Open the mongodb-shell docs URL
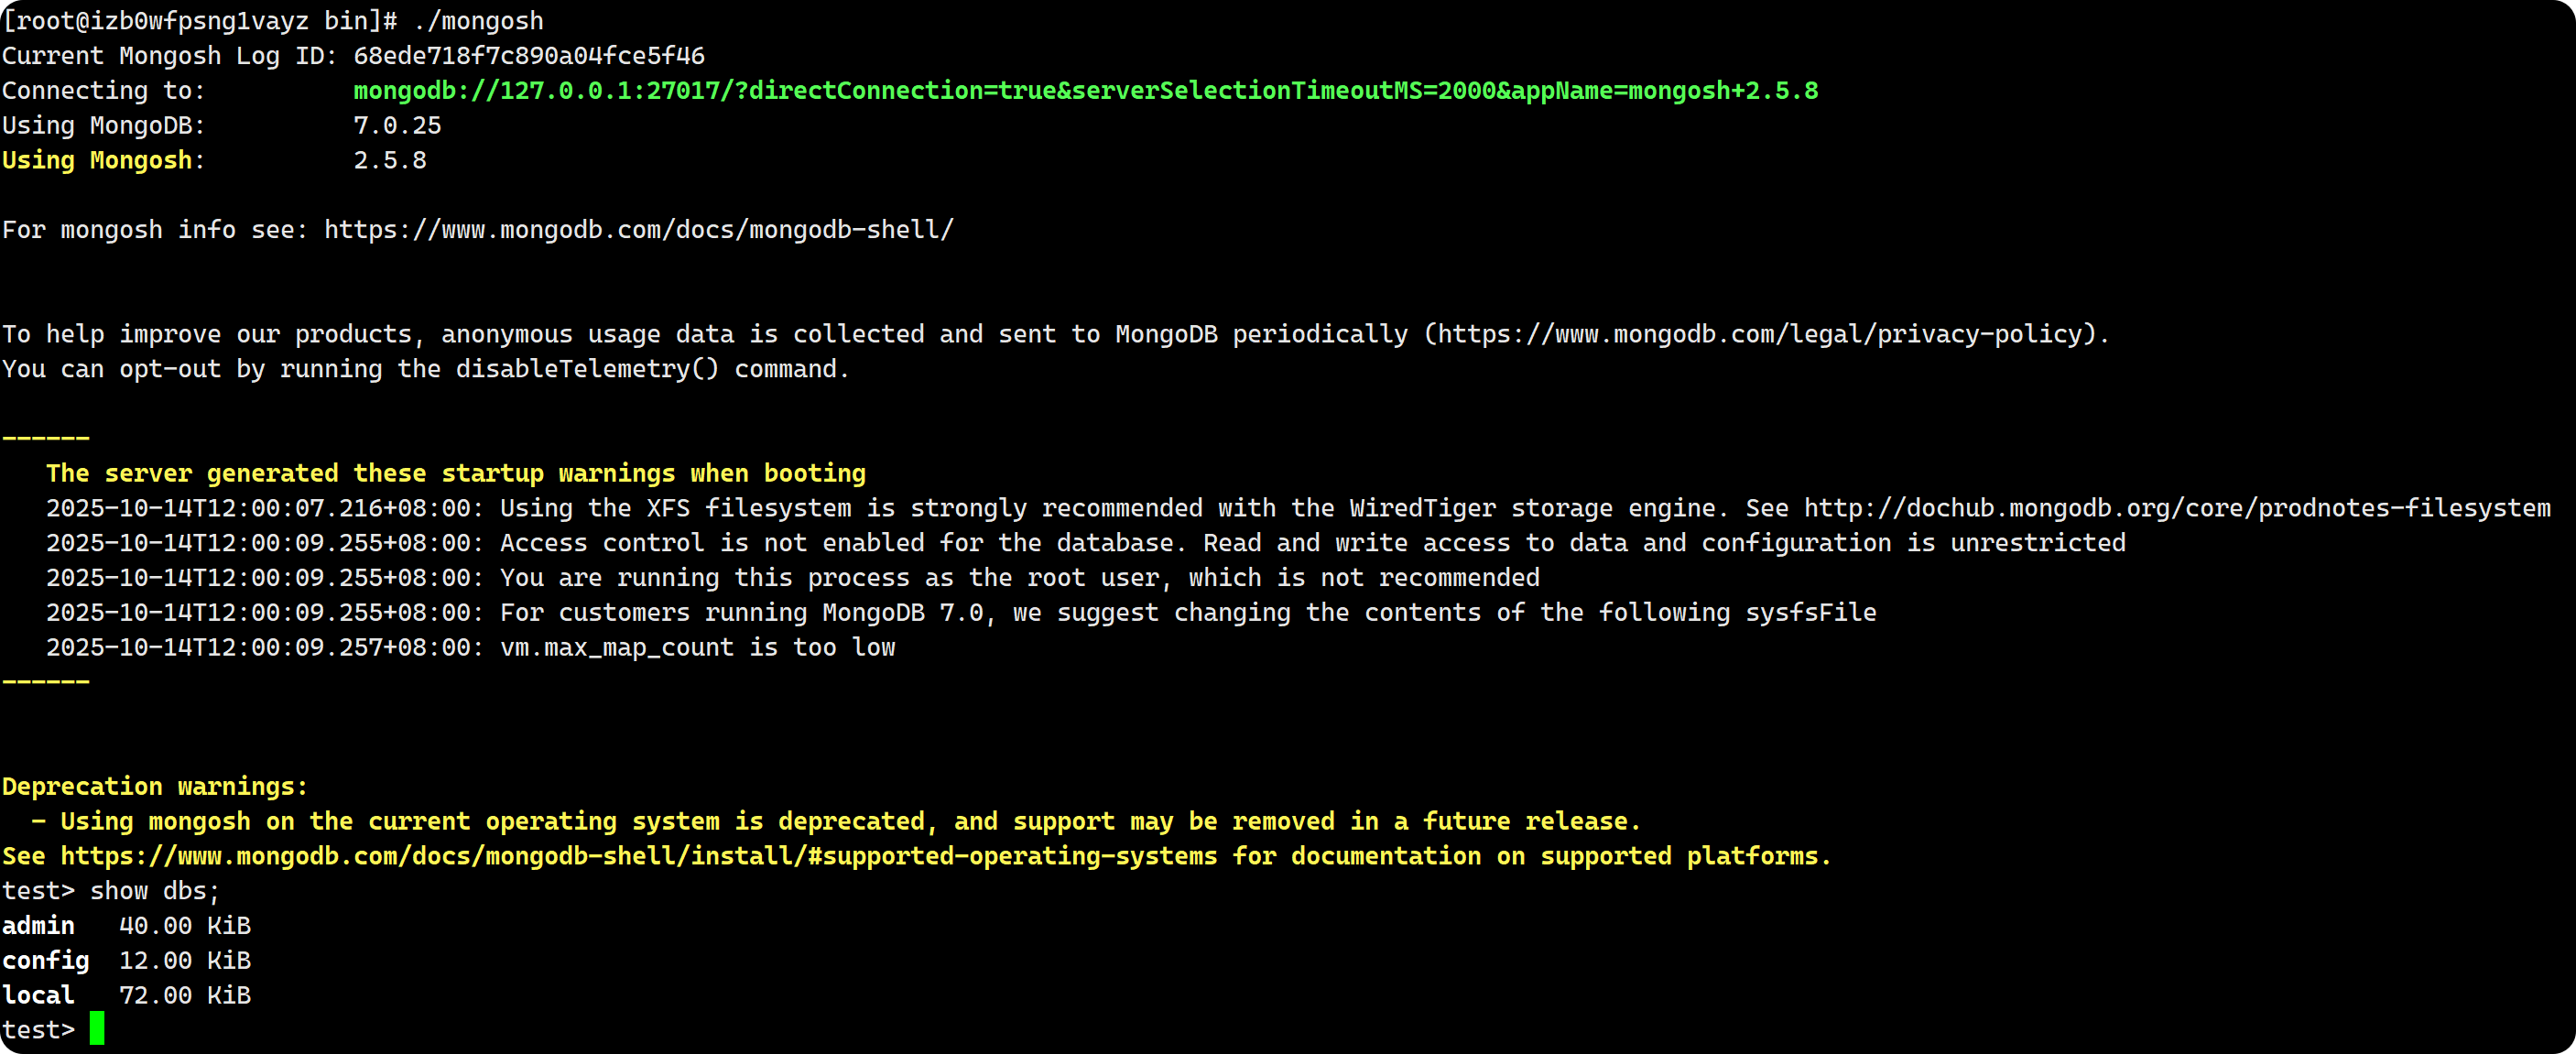 pyautogui.click(x=639, y=230)
